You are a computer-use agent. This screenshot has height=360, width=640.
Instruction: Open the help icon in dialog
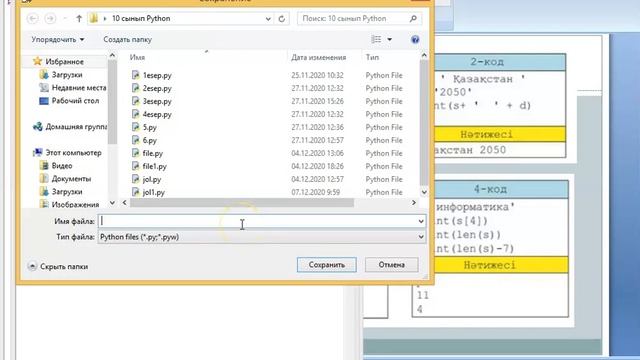coord(415,40)
